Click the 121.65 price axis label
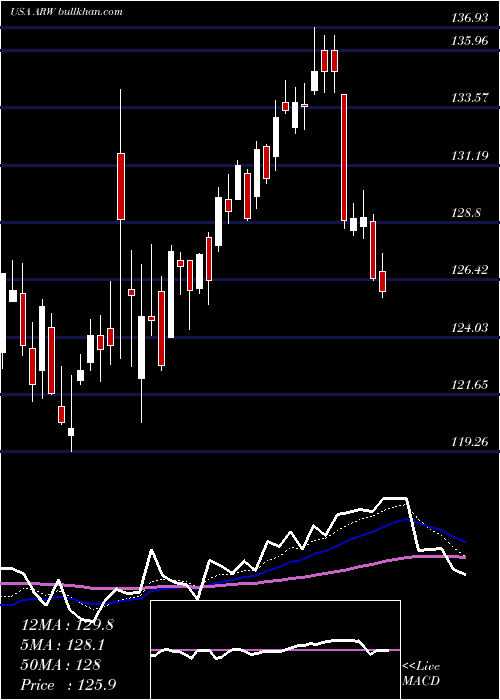Screen dimensions: 500x700 click(x=470, y=385)
